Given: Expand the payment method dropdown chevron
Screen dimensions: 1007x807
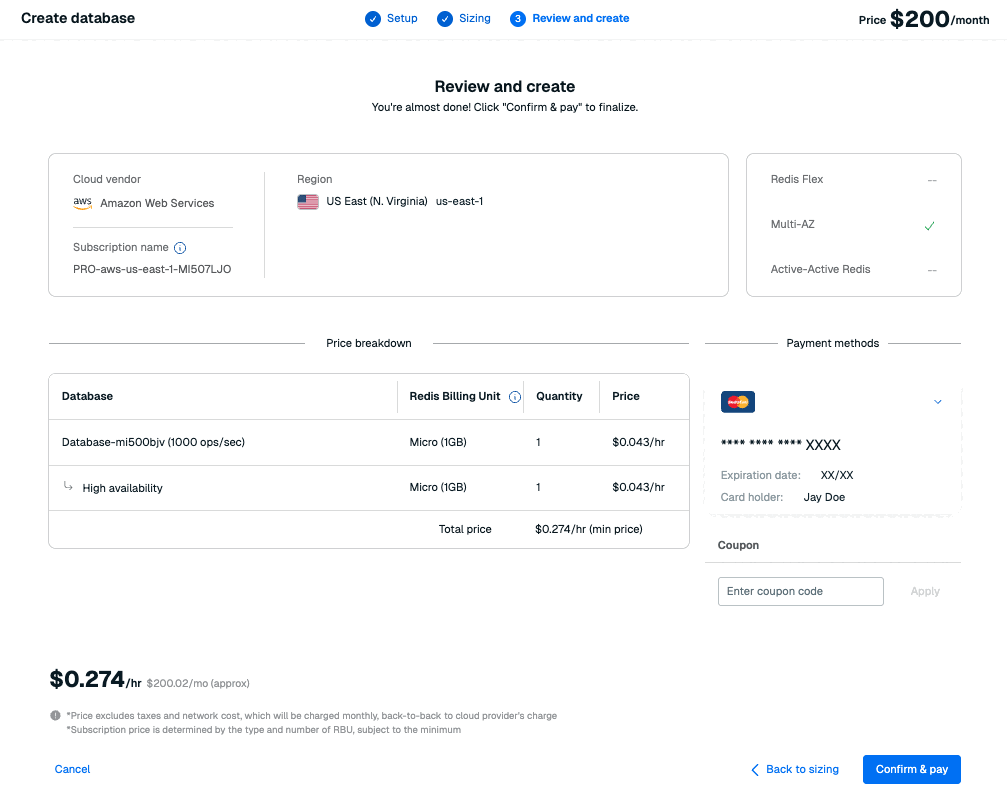Looking at the screenshot, I should [x=937, y=402].
